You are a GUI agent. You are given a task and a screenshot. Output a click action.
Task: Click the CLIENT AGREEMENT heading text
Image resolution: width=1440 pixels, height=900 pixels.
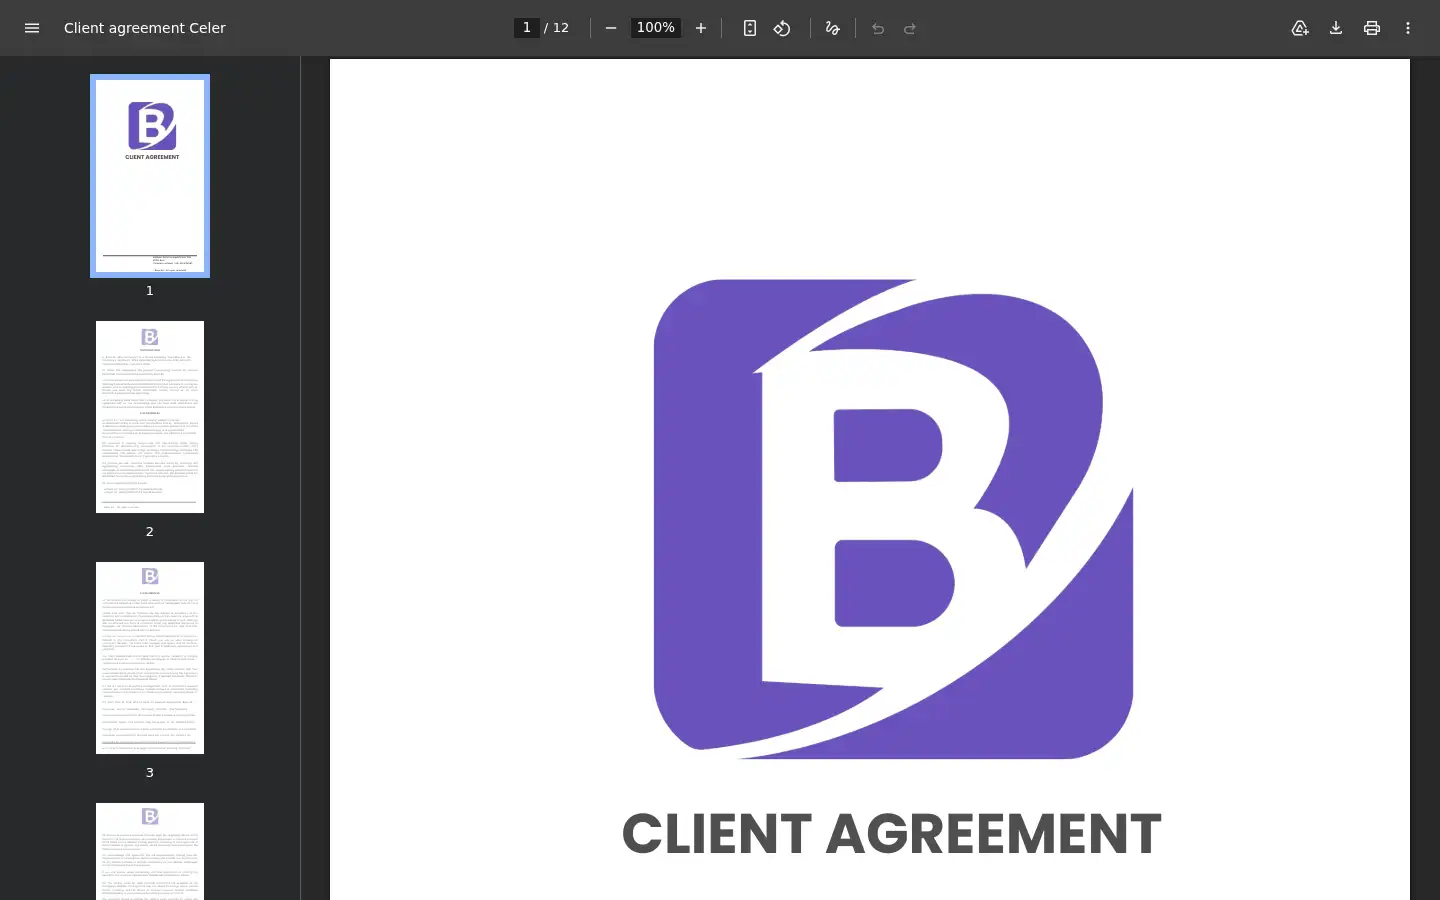pos(892,834)
